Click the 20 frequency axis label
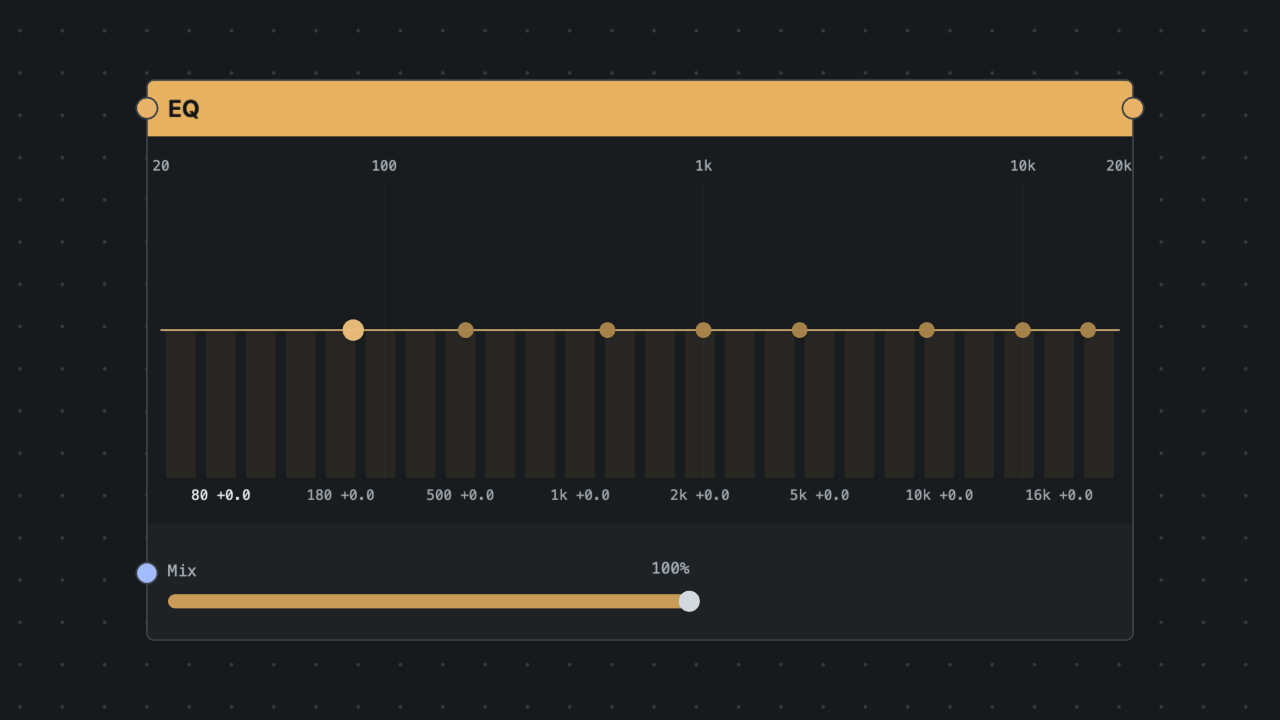Viewport: 1280px width, 720px height. pos(161,166)
